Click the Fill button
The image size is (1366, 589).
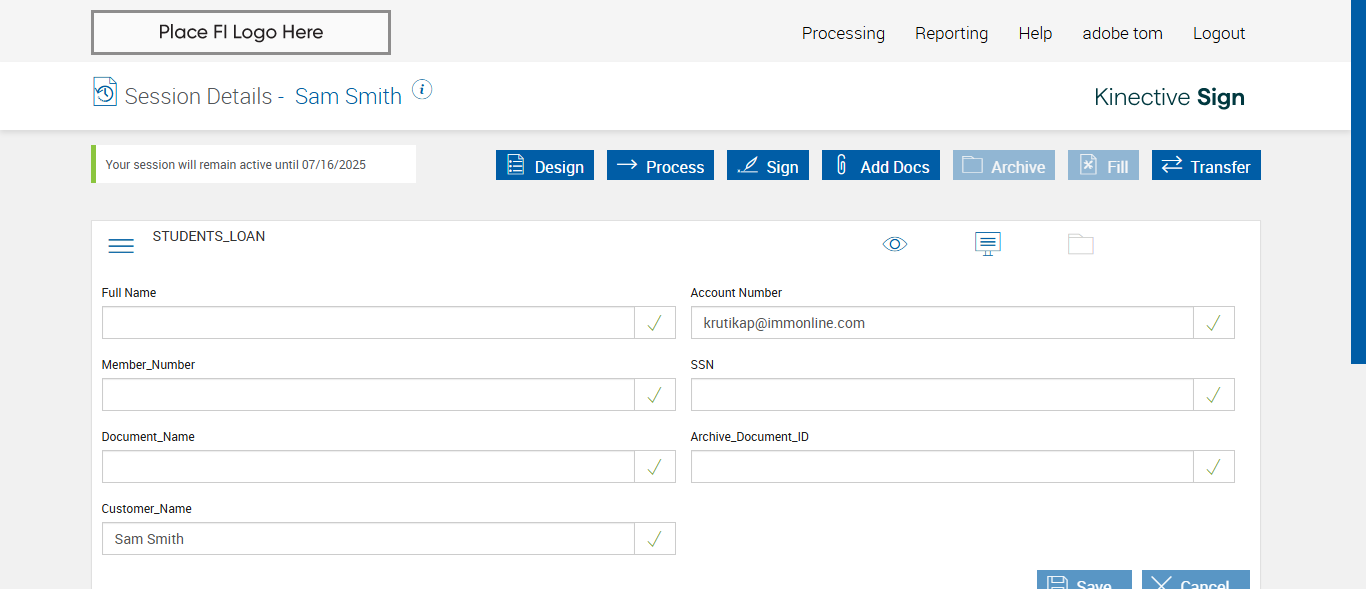(x=1103, y=166)
